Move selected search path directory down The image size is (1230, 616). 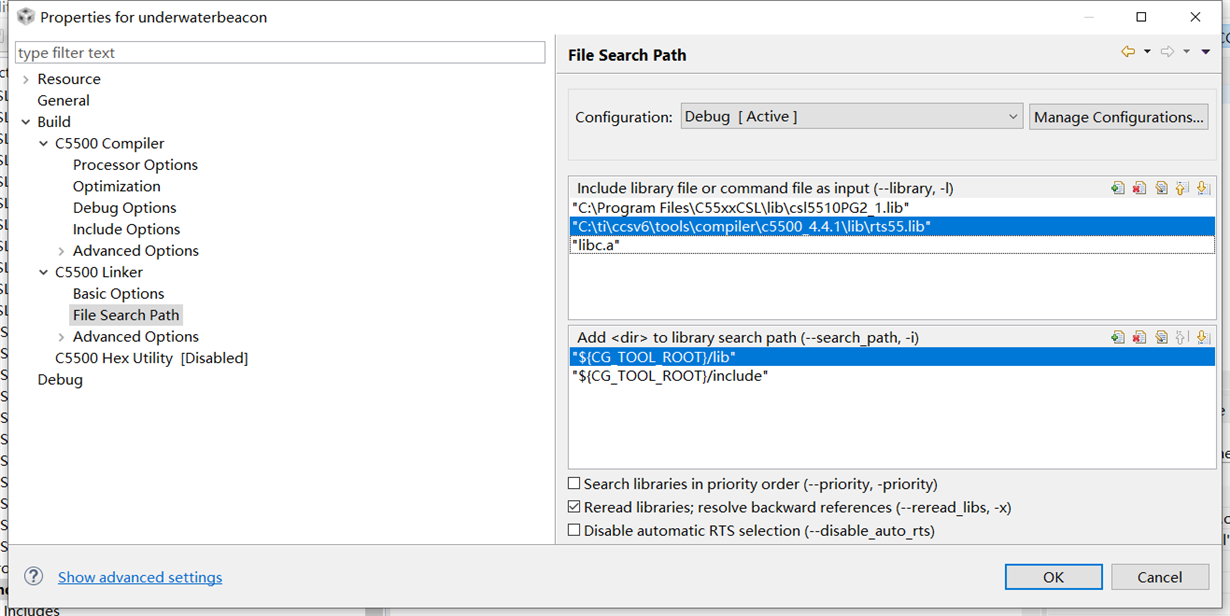coord(1203,338)
